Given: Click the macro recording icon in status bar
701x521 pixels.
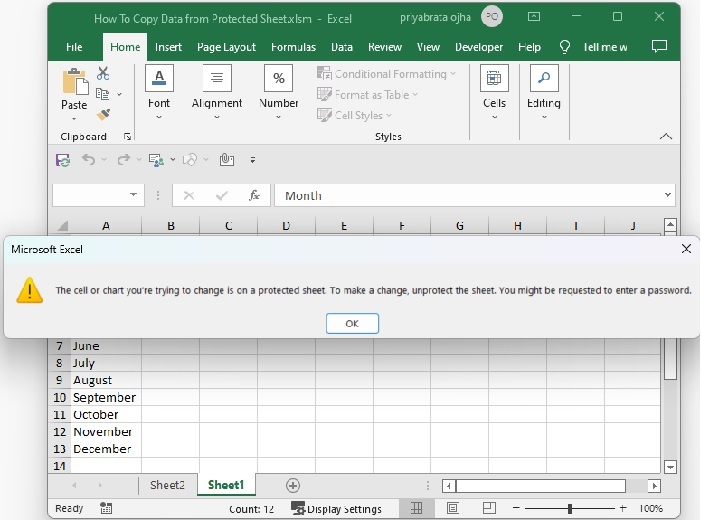Looking at the screenshot, I should pos(107,509).
